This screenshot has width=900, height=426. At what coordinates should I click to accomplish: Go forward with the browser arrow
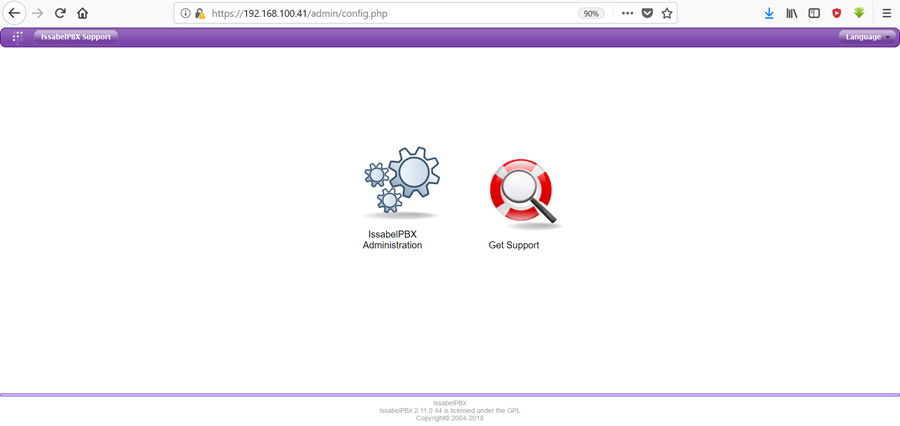(x=37, y=13)
